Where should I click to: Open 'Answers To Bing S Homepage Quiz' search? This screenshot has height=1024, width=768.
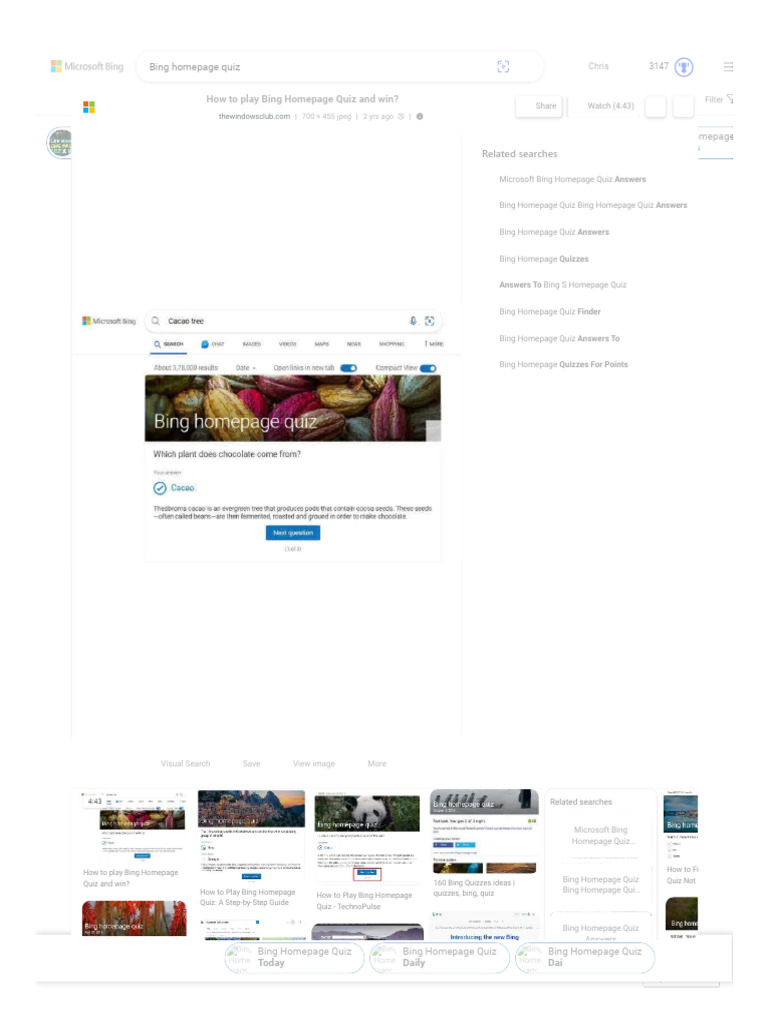pos(563,285)
